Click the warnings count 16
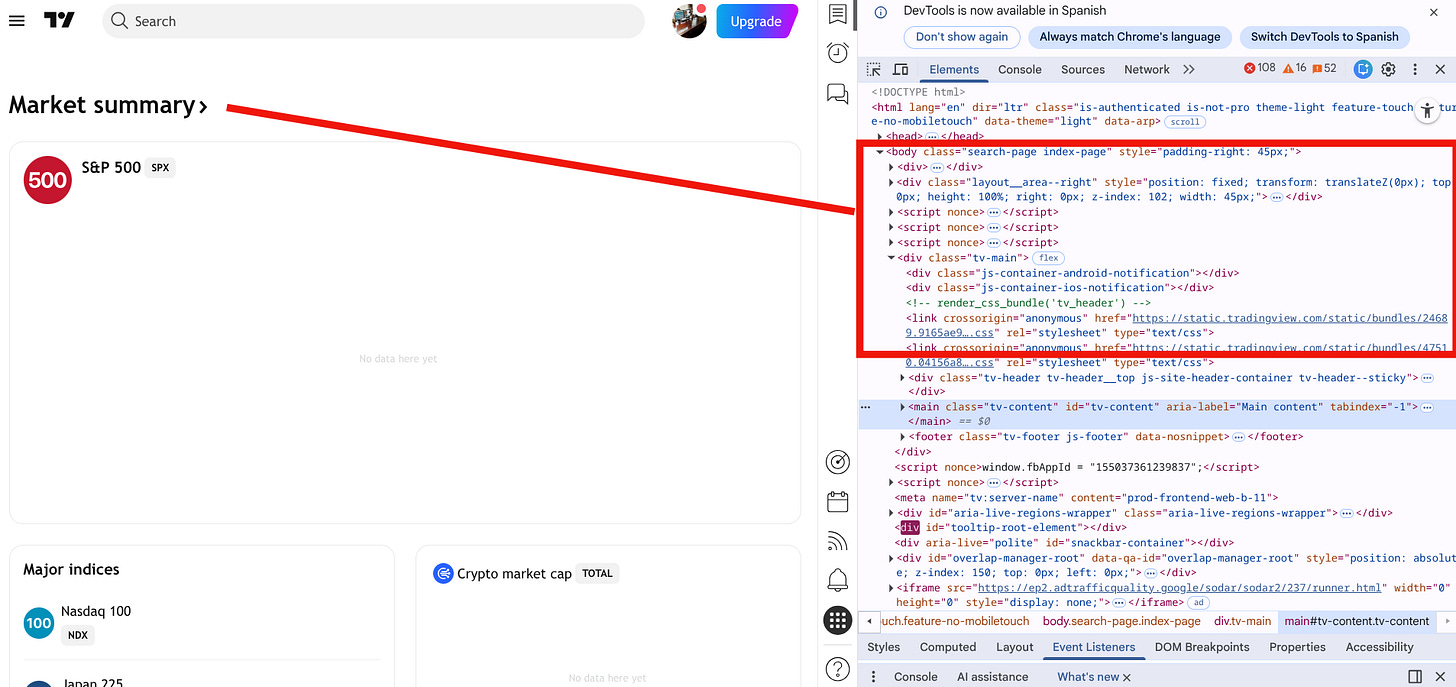Viewport: 1456px width, 687px height. pos(1294,68)
